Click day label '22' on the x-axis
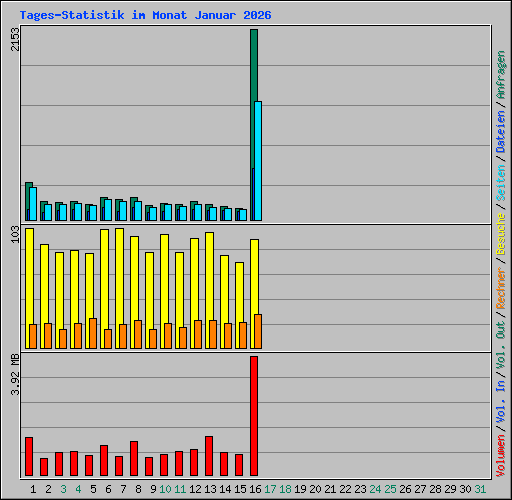The height and width of the screenshot is (500, 512). point(345,489)
